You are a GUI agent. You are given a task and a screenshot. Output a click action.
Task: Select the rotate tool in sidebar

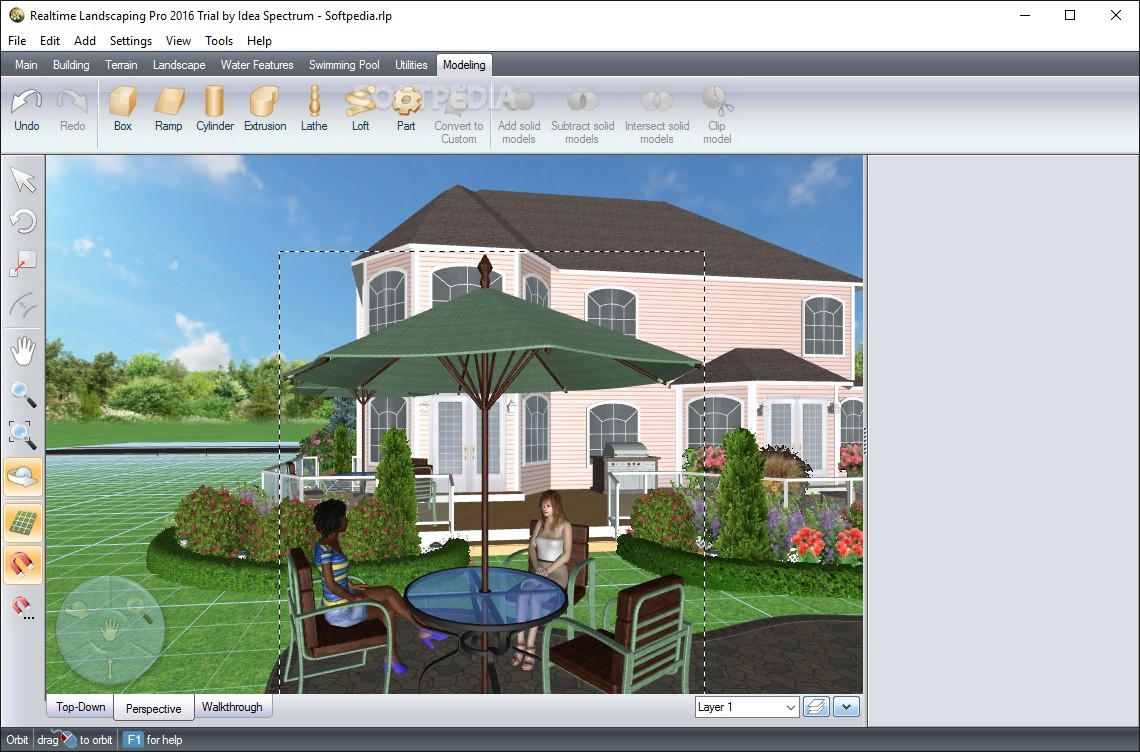click(x=23, y=221)
